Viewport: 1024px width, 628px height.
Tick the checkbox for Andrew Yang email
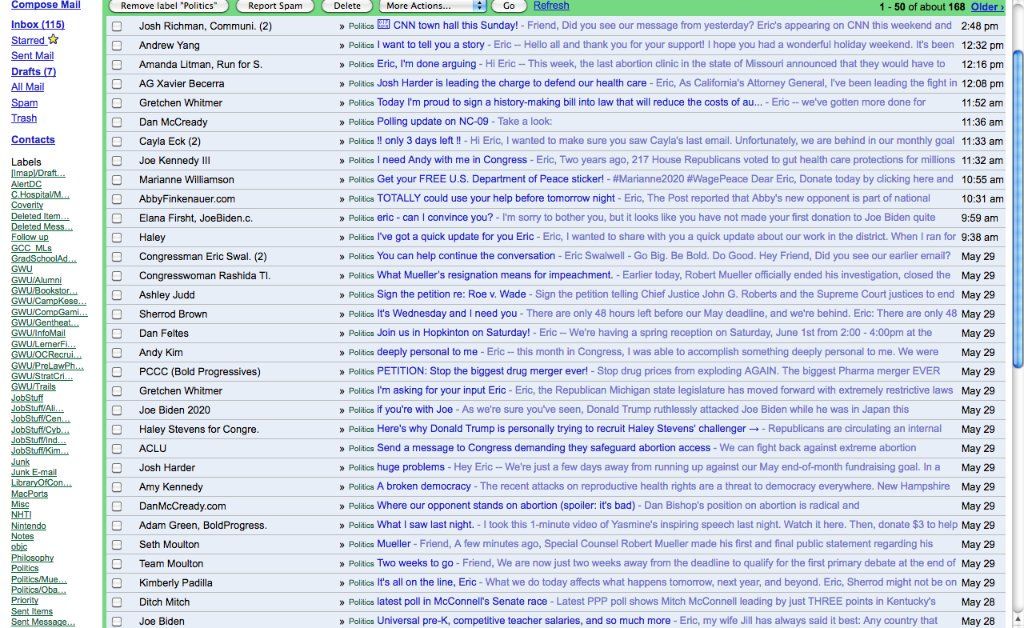point(117,46)
